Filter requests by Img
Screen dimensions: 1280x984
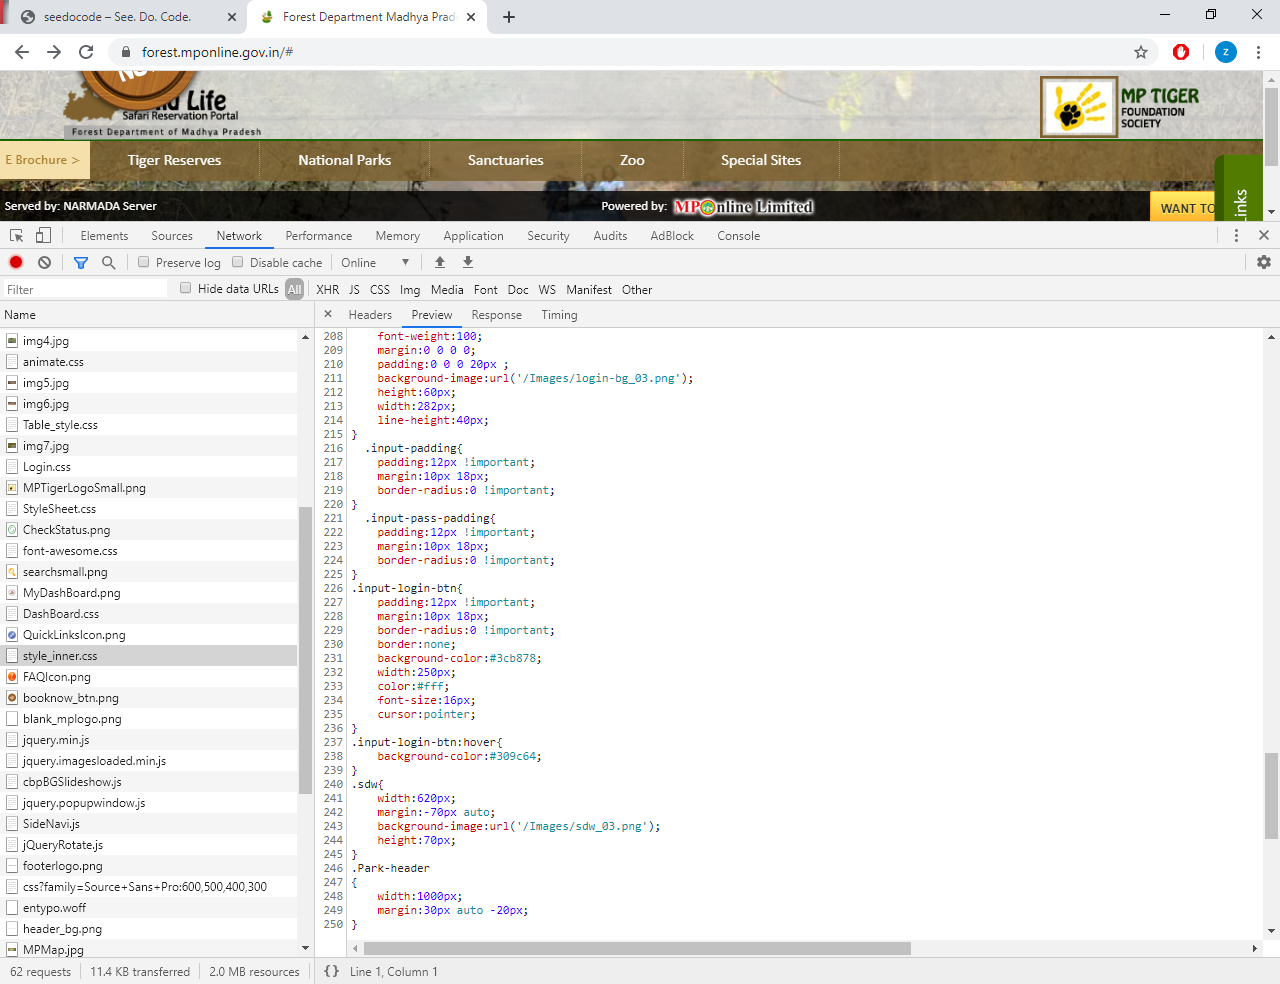pos(410,289)
